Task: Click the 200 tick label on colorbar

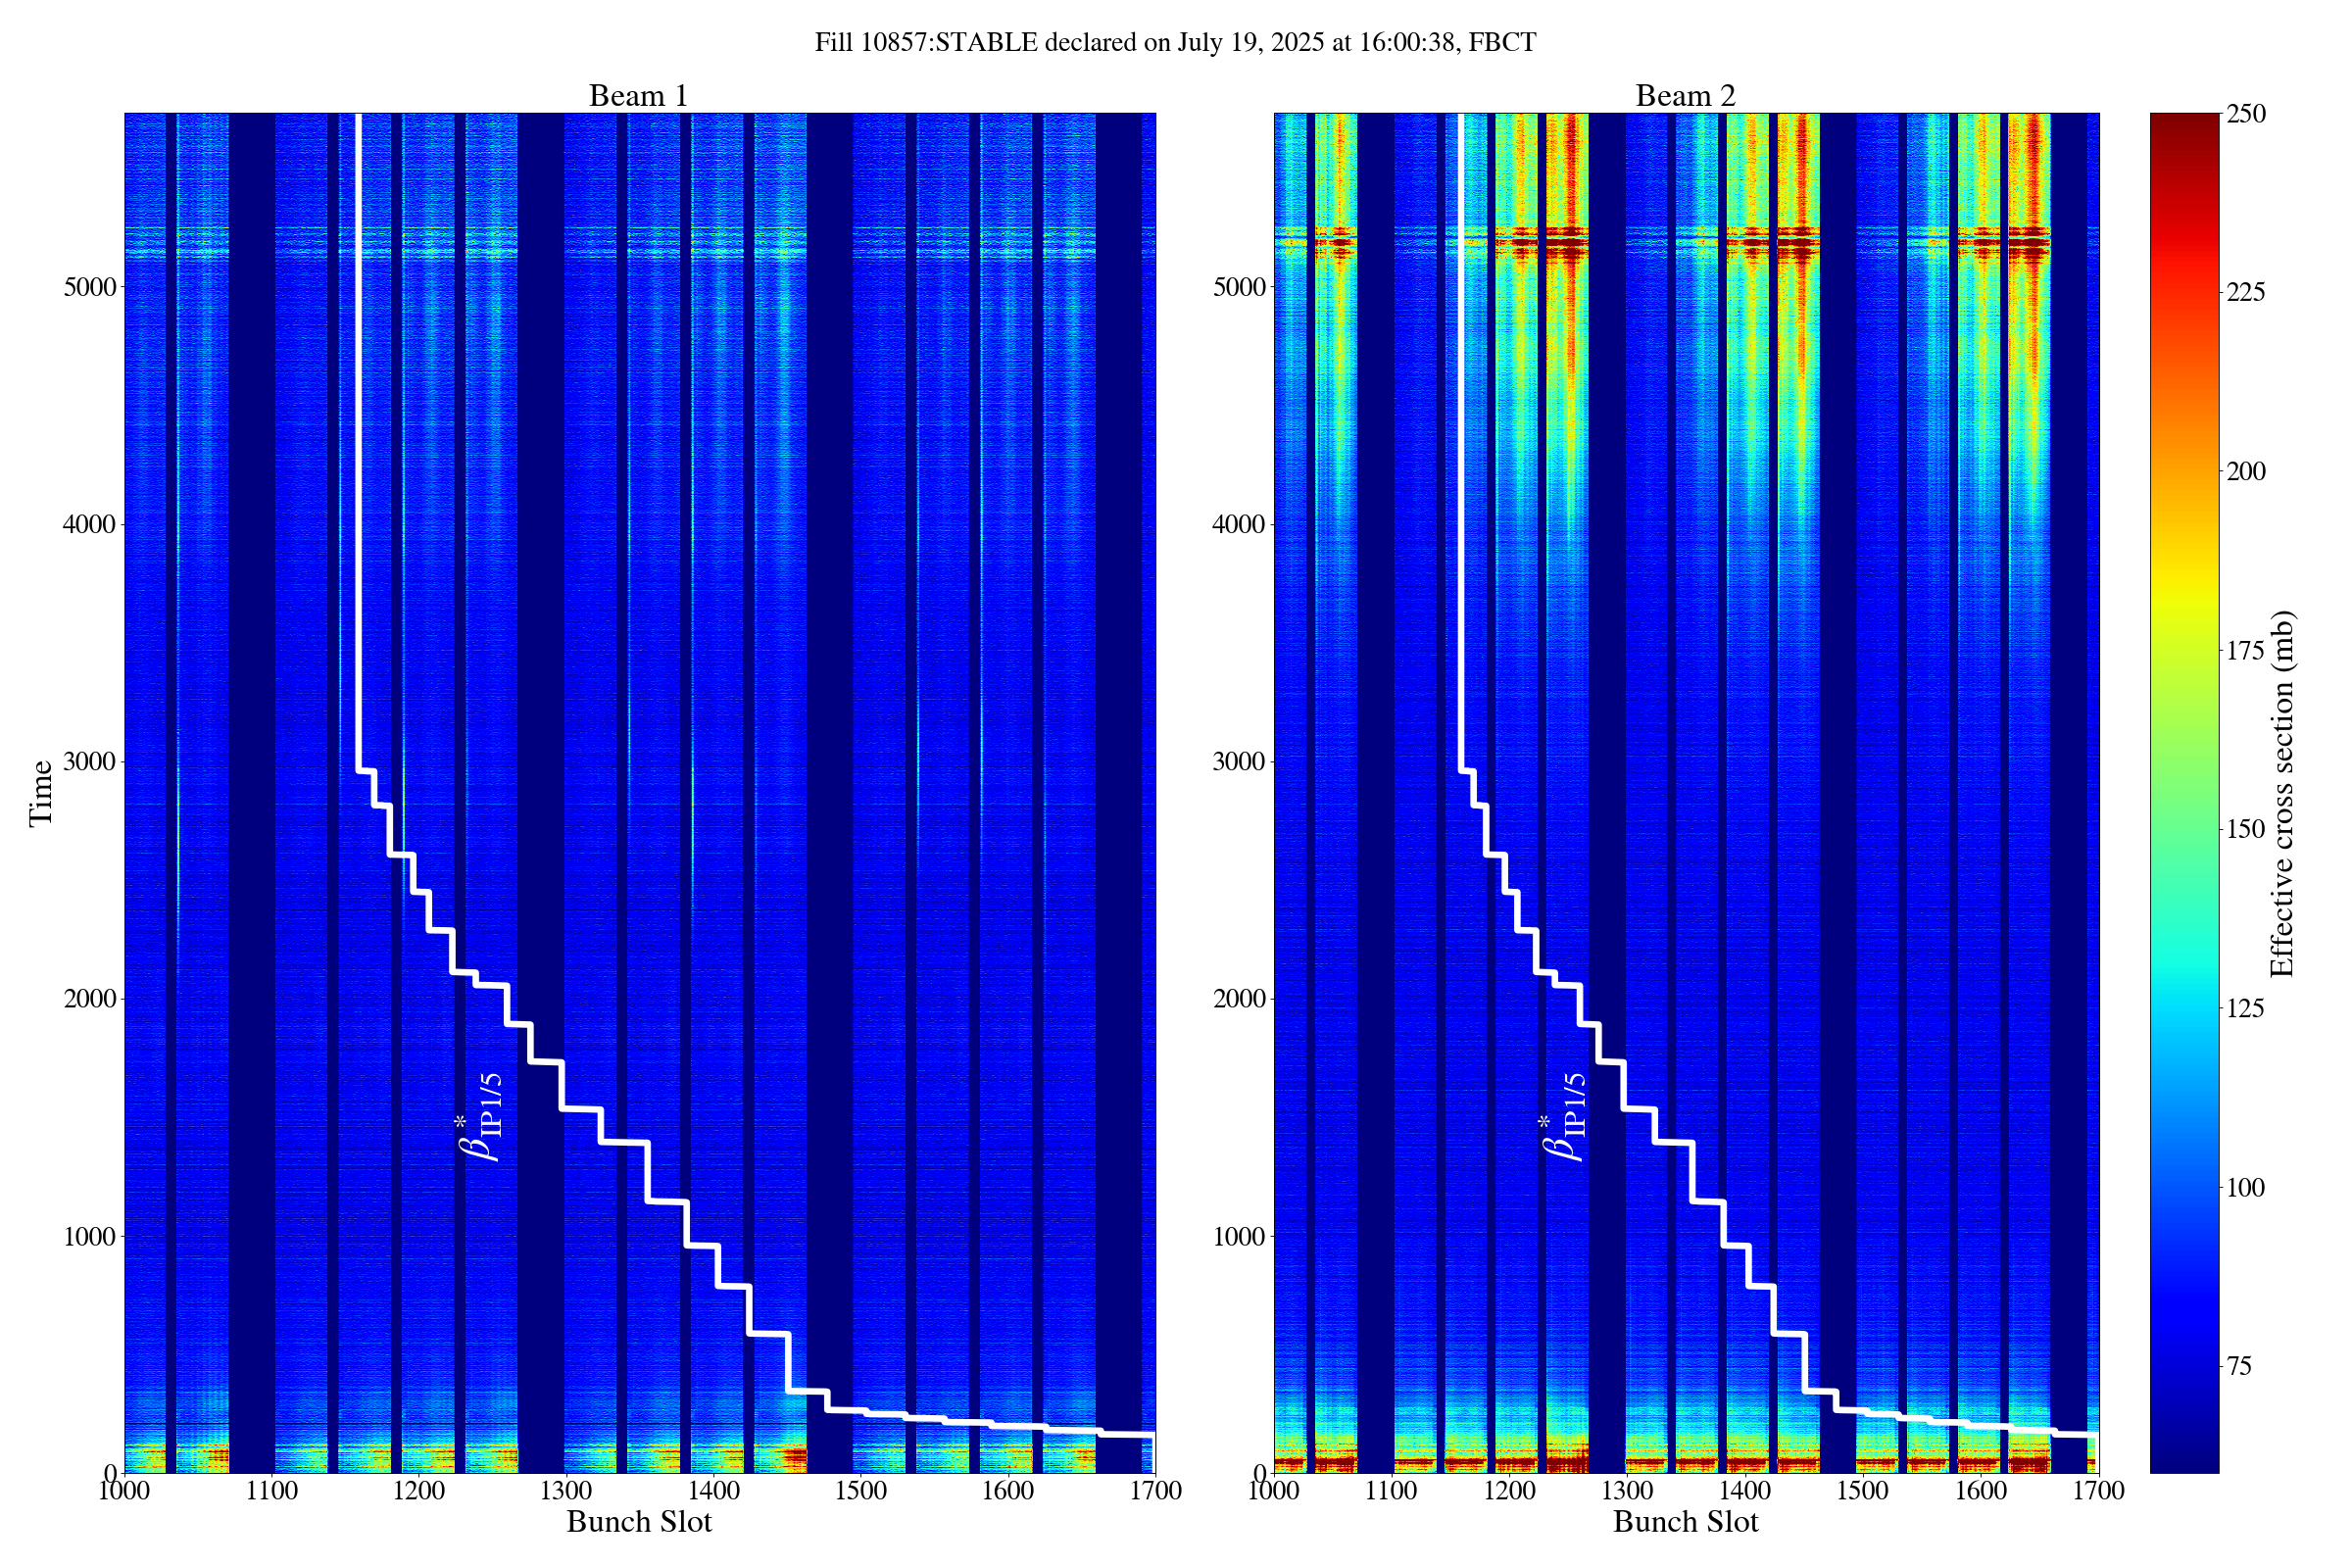Action: point(2246,472)
